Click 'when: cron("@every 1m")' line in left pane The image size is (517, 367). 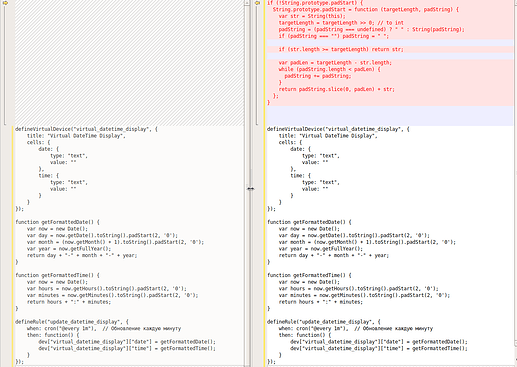[104, 328]
